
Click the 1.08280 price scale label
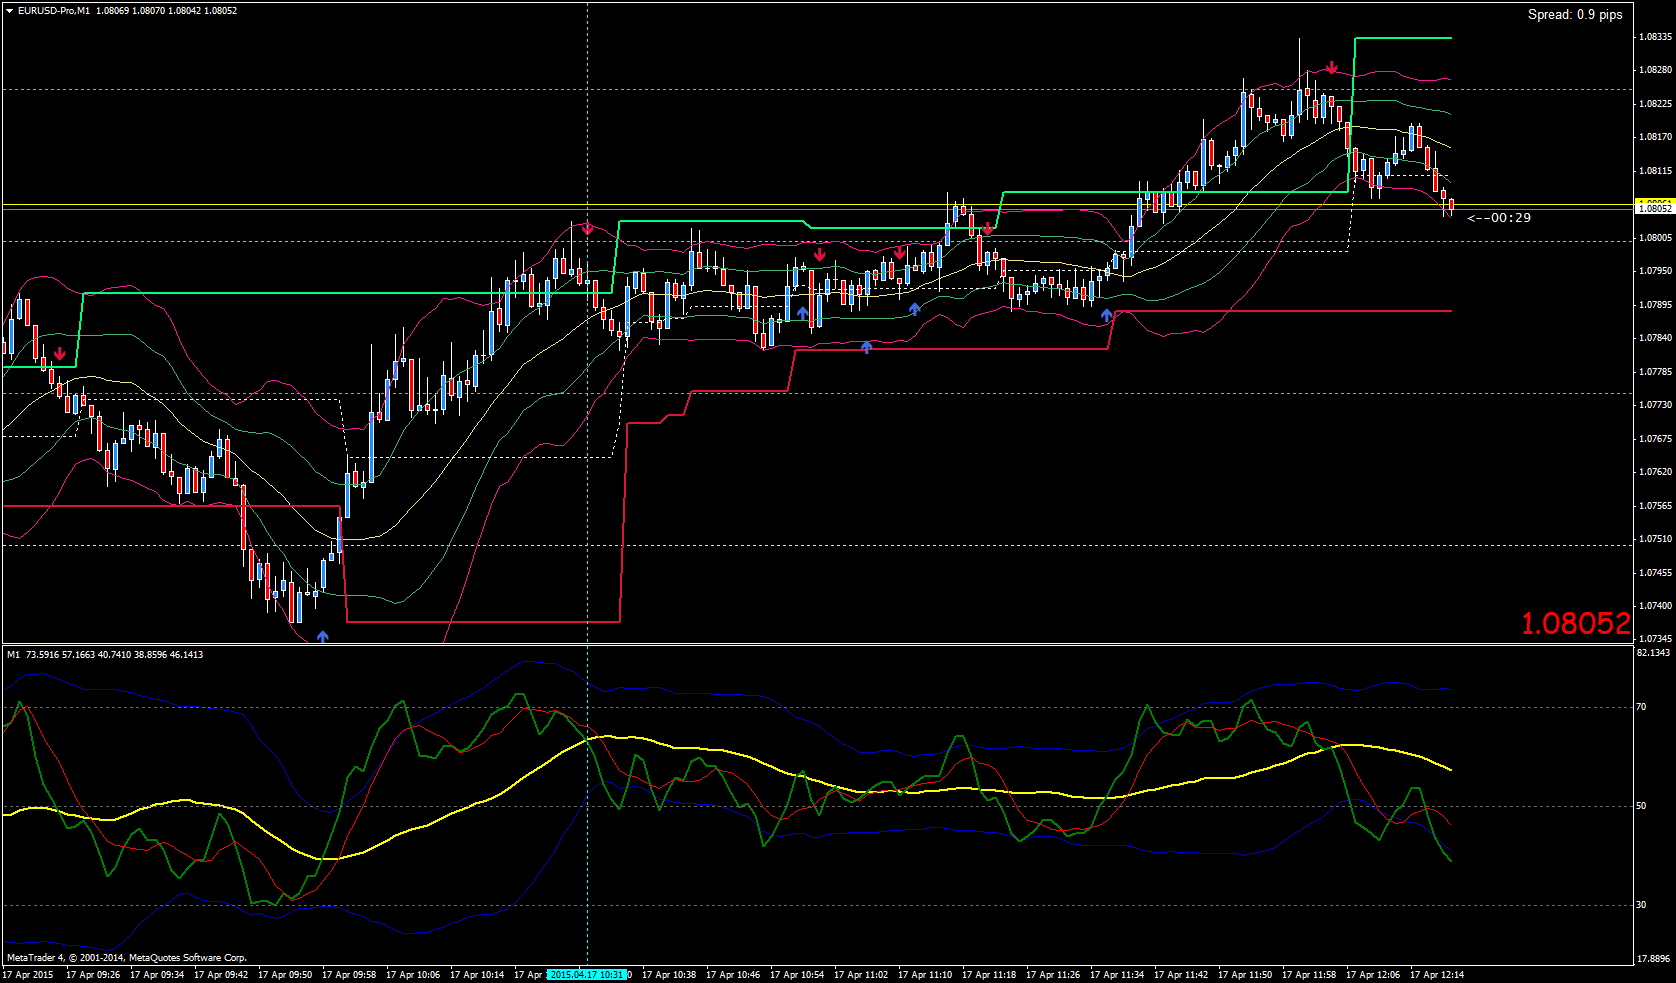[x=1655, y=71]
